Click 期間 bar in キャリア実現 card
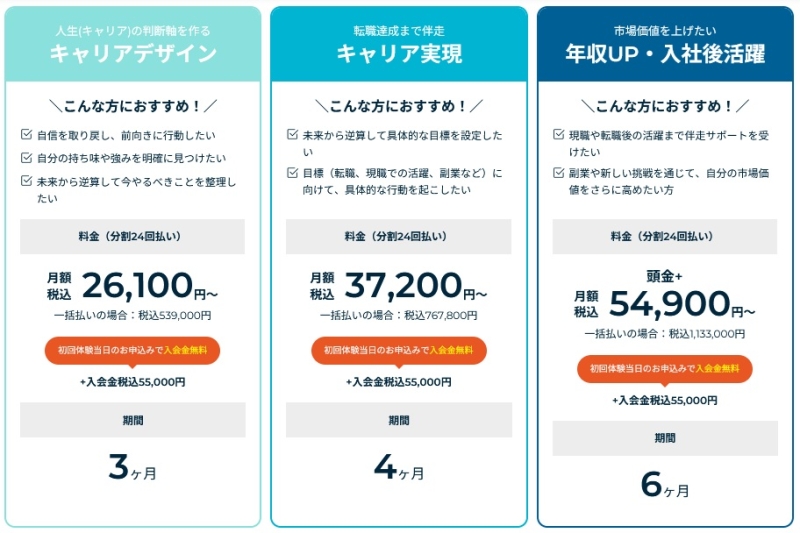 [399, 420]
